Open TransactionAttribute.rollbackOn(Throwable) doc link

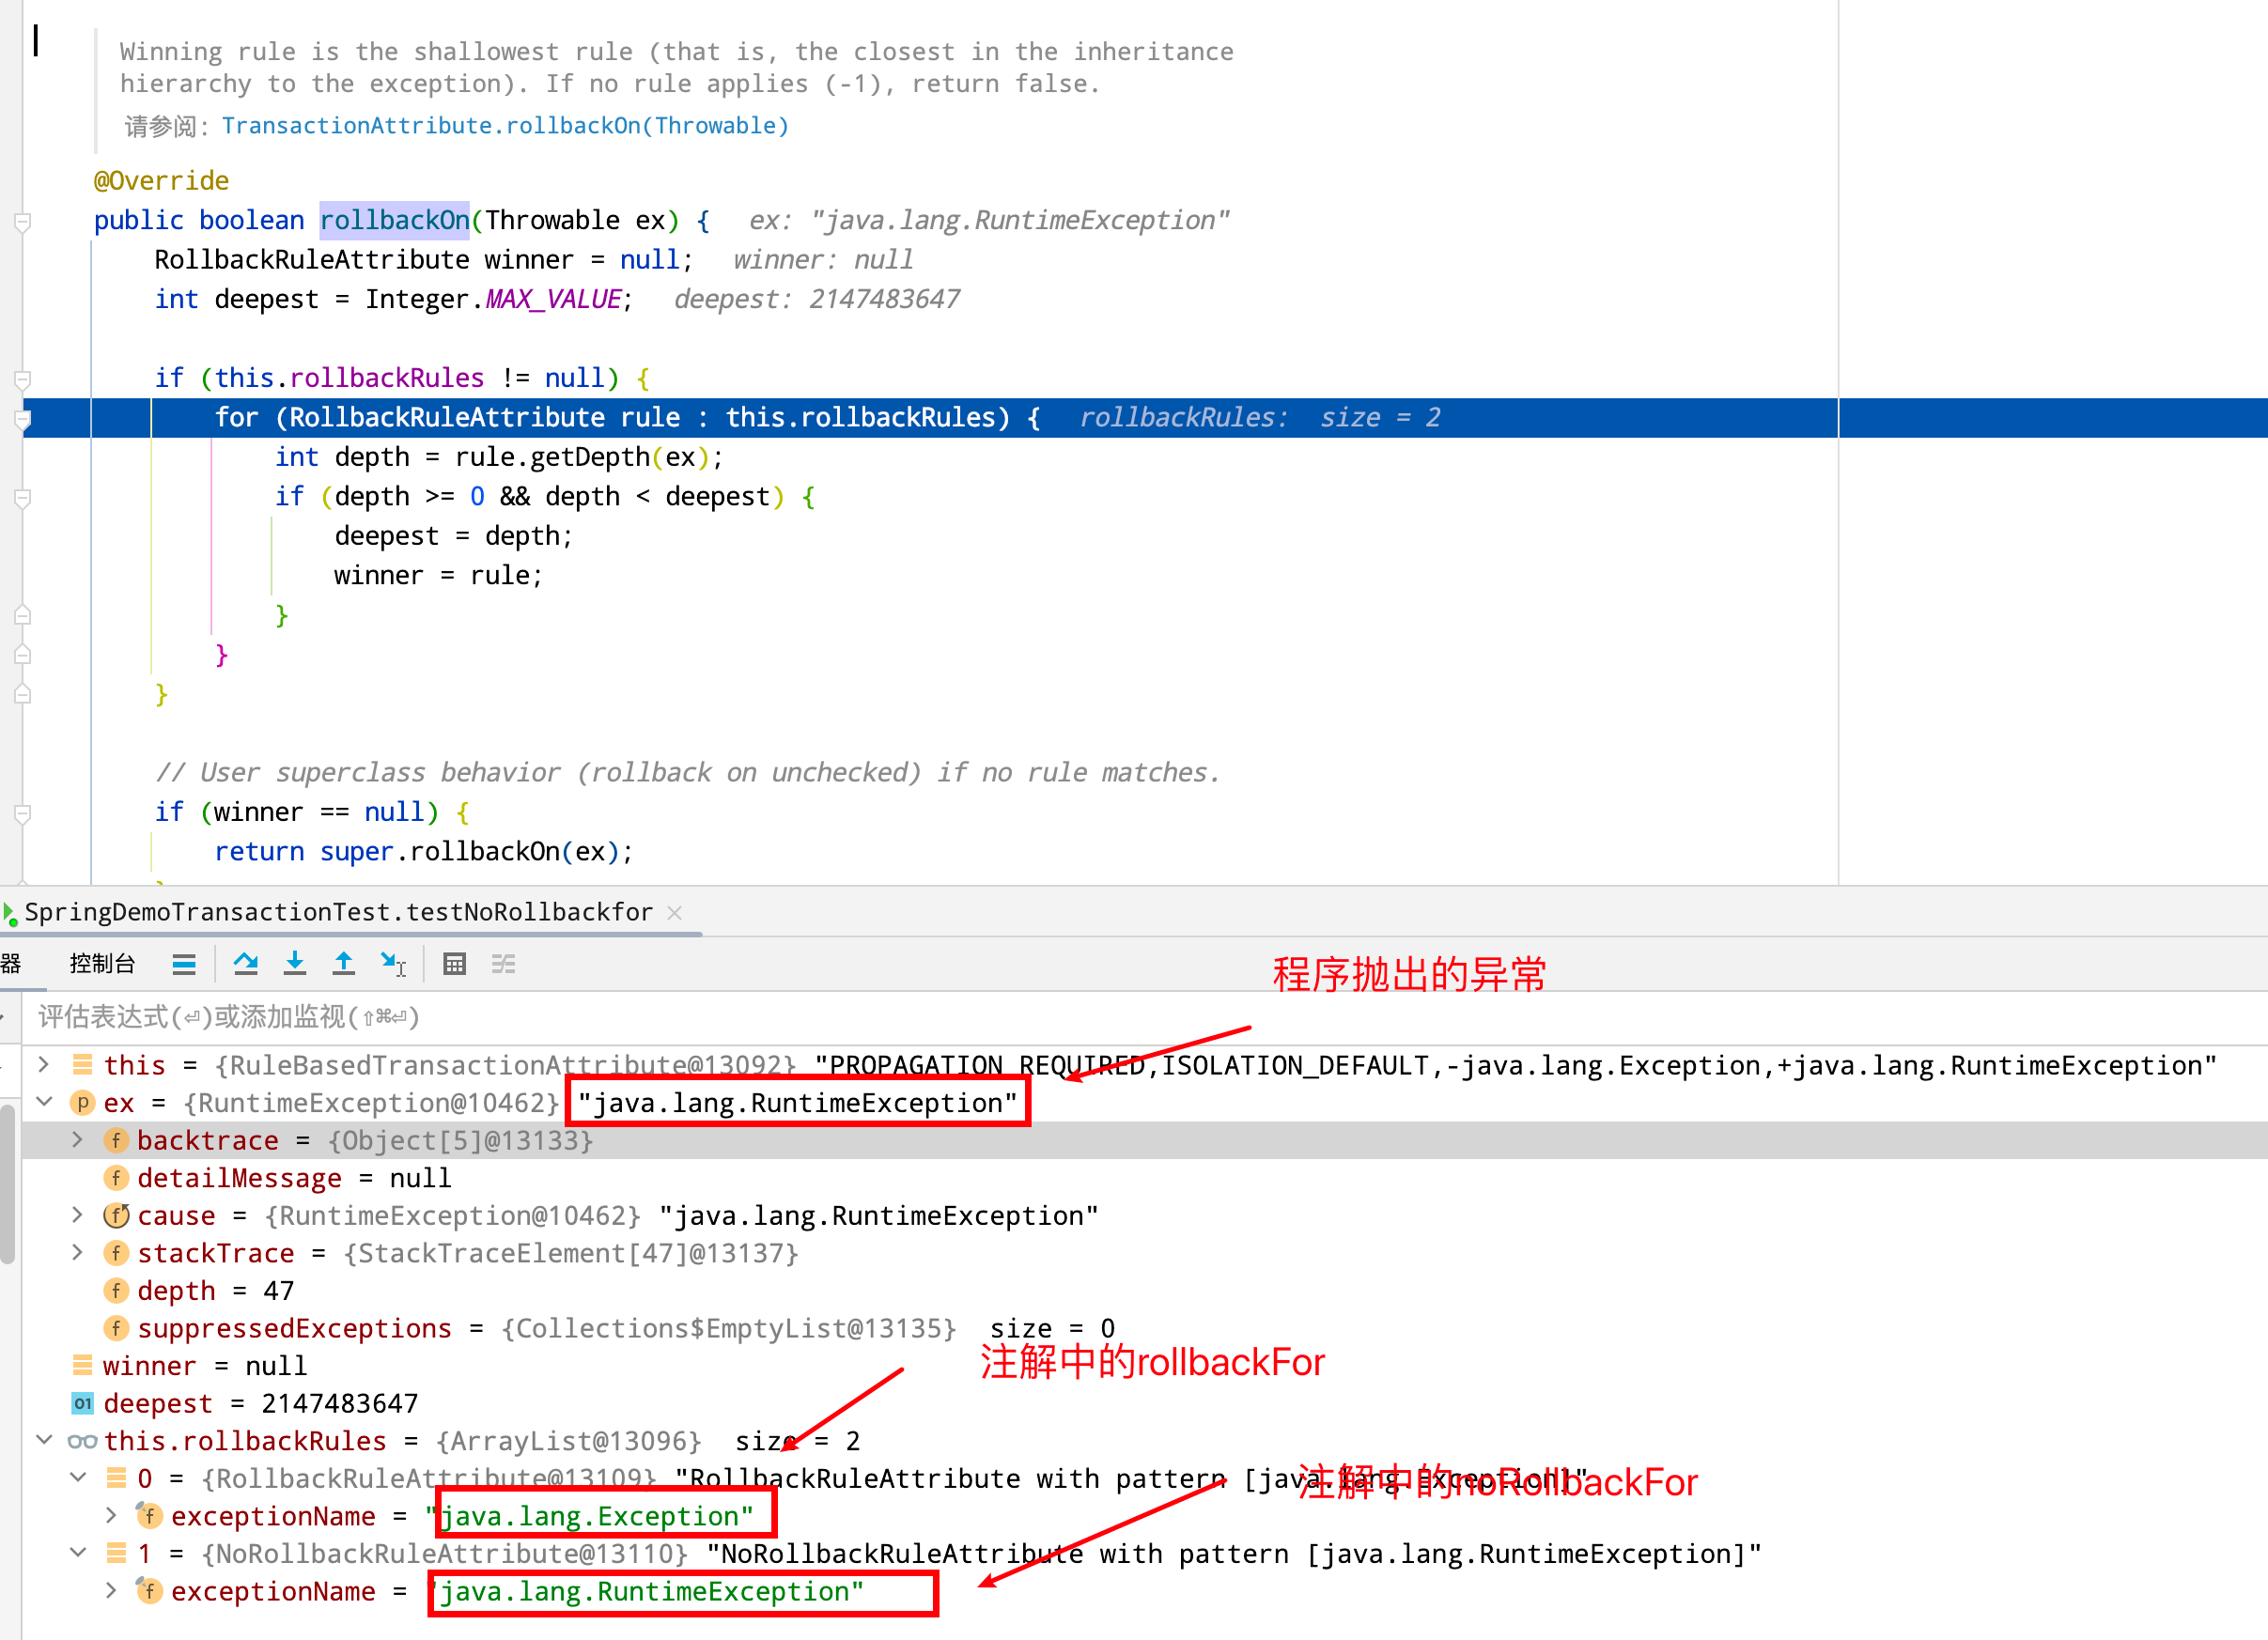click(x=505, y=126)
